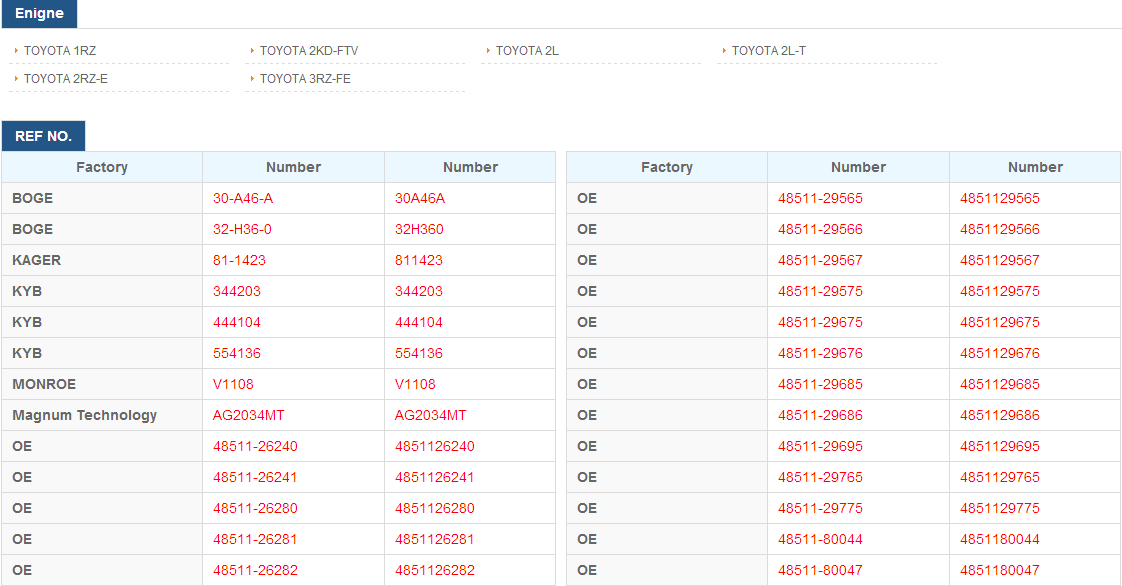1122x586 pixels.
Task: Click KAGER reference number 81-1423
Action: pyautogui.click(x=239, y=260)
